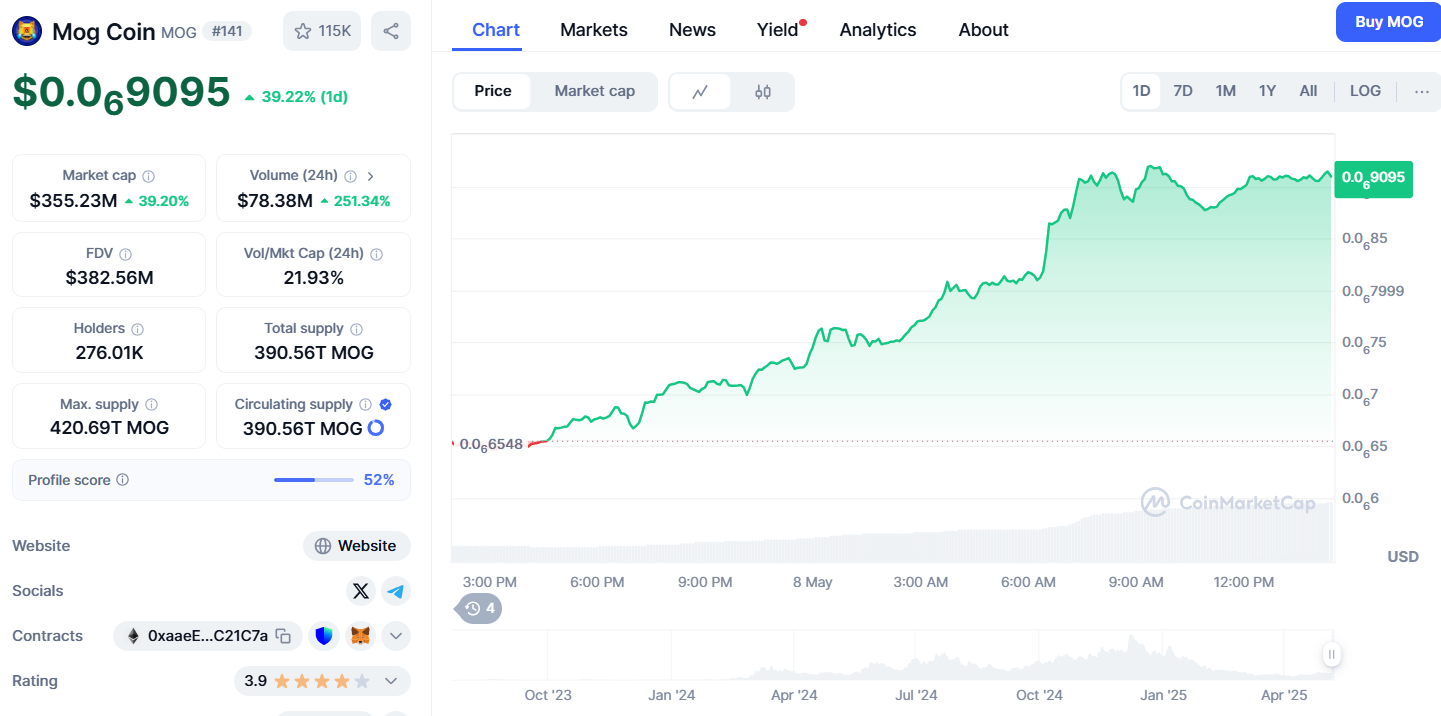Click the 0.0₆6548 opening price label
Screen dimensions: 1441x716
[x=491, y=444]
